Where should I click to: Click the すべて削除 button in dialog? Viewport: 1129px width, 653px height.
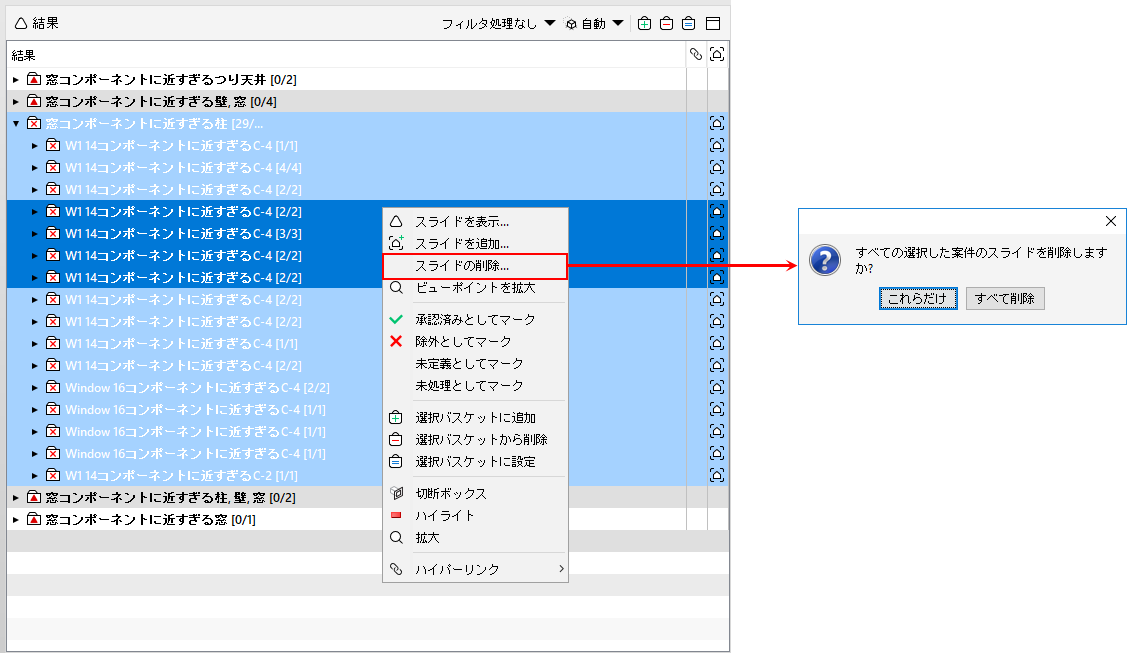pyautogui.click(x=1005, y=298)
